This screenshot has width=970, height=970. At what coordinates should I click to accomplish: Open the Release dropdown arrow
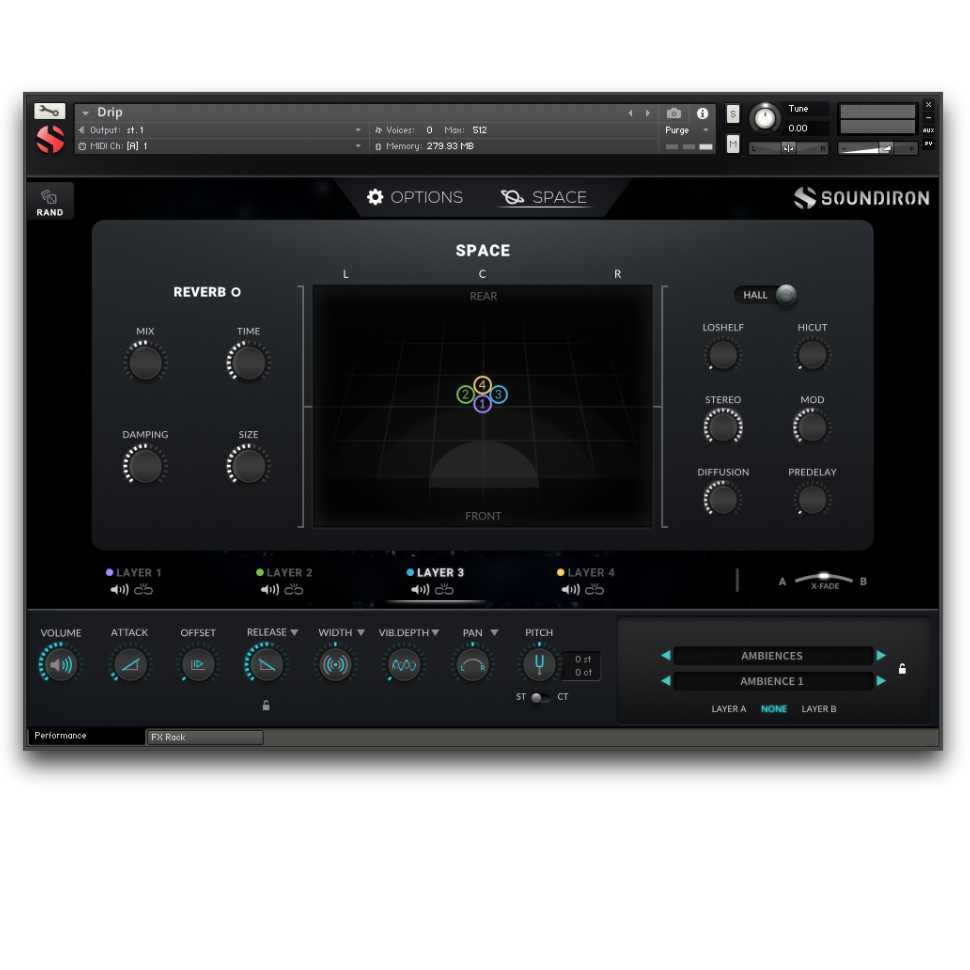[x=294, y=632]
